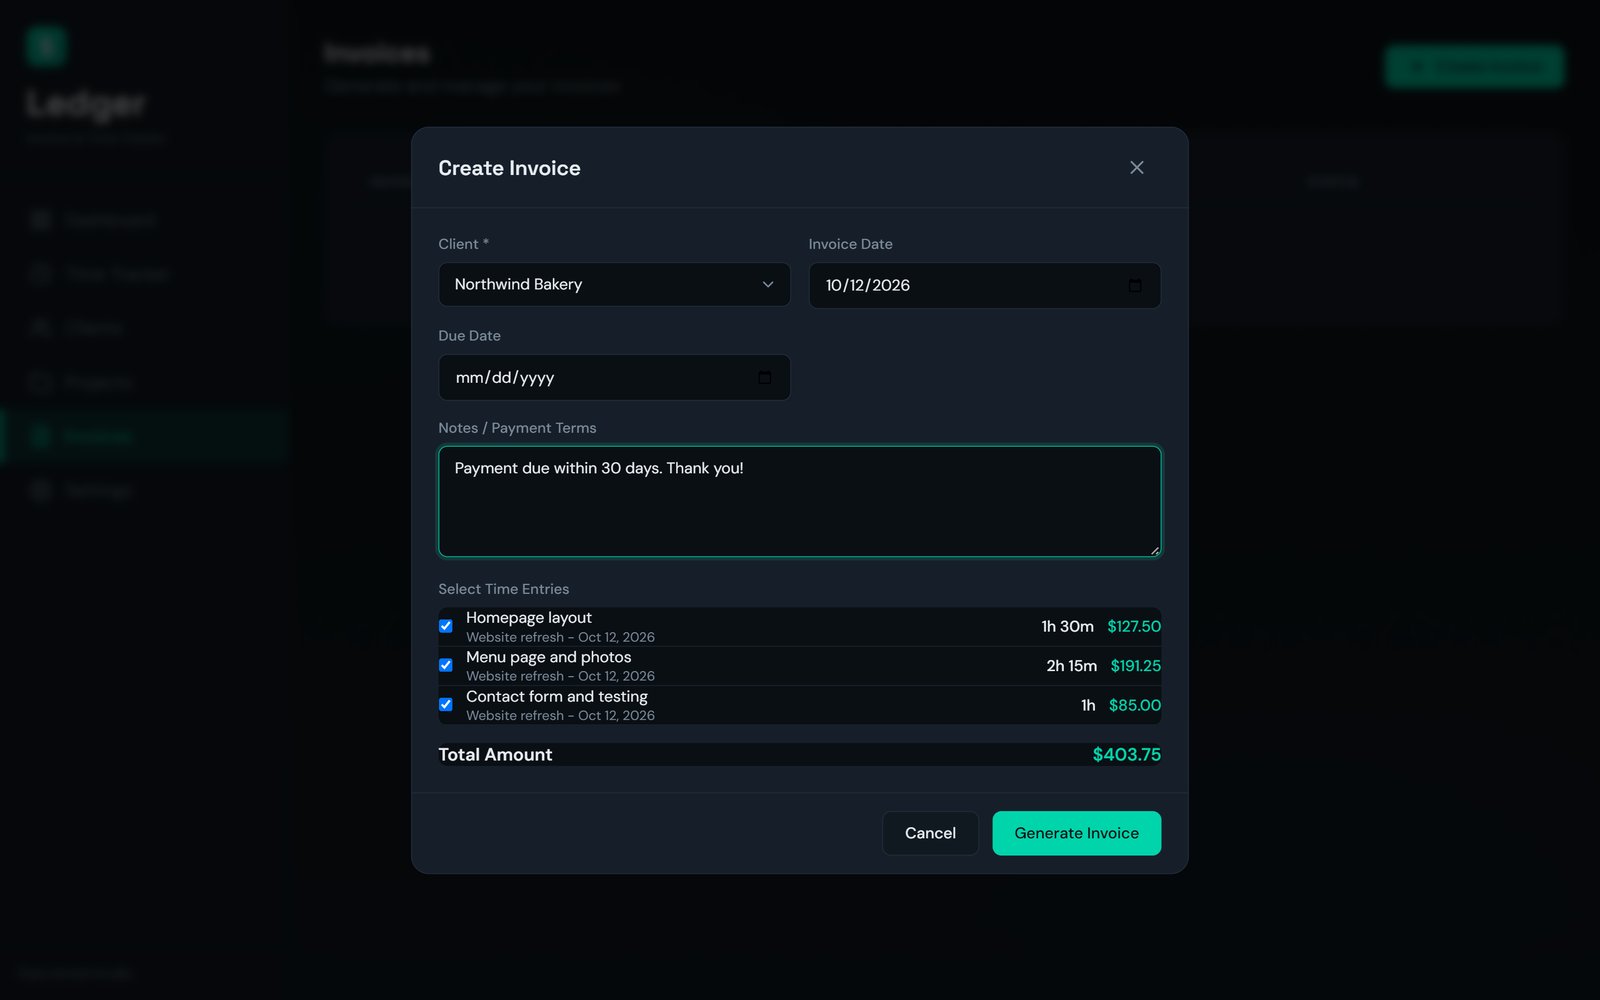Click the "1h" duration for Contact form

click(x=1088, y=706)
